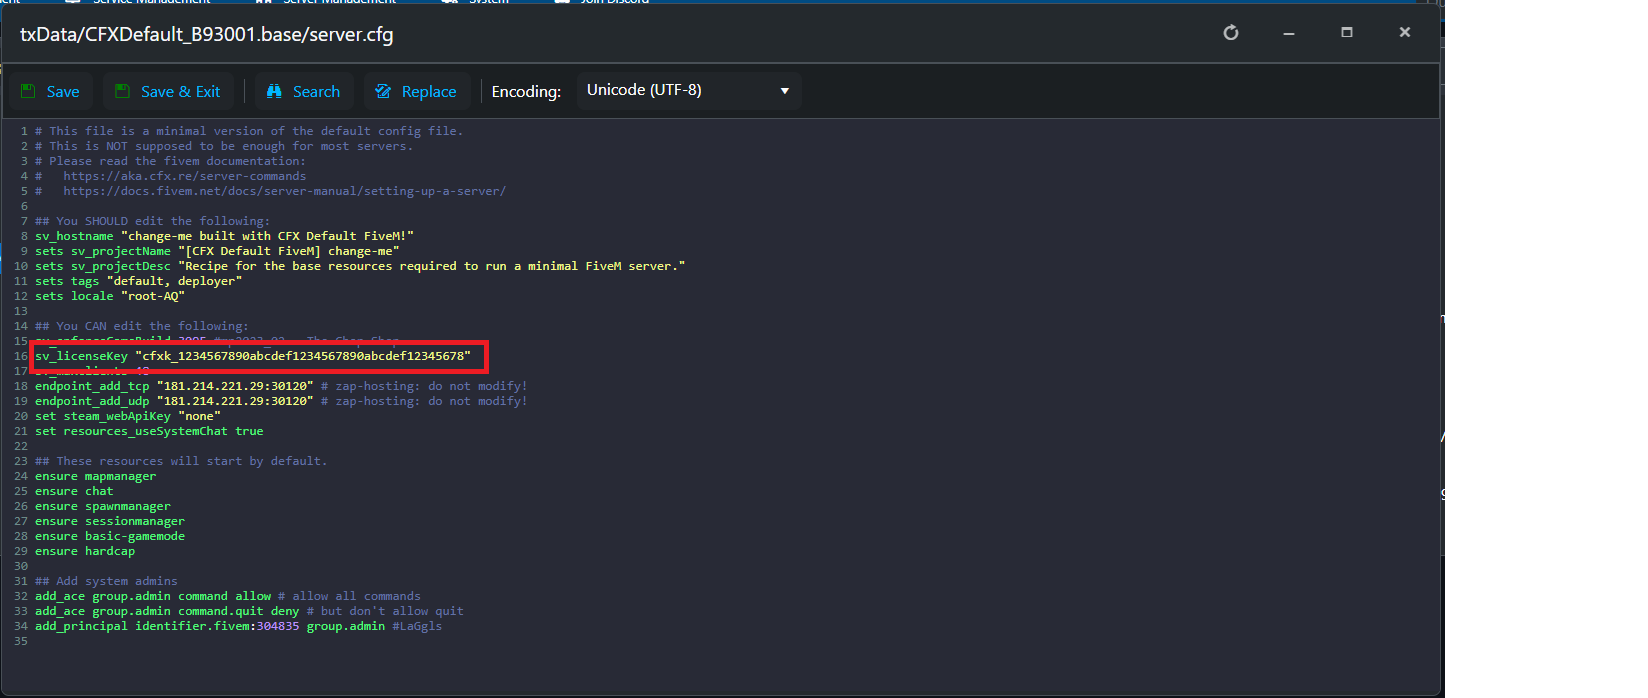
Task: Click the endpoint_add_udp line
Action: (x=281, y=401)
